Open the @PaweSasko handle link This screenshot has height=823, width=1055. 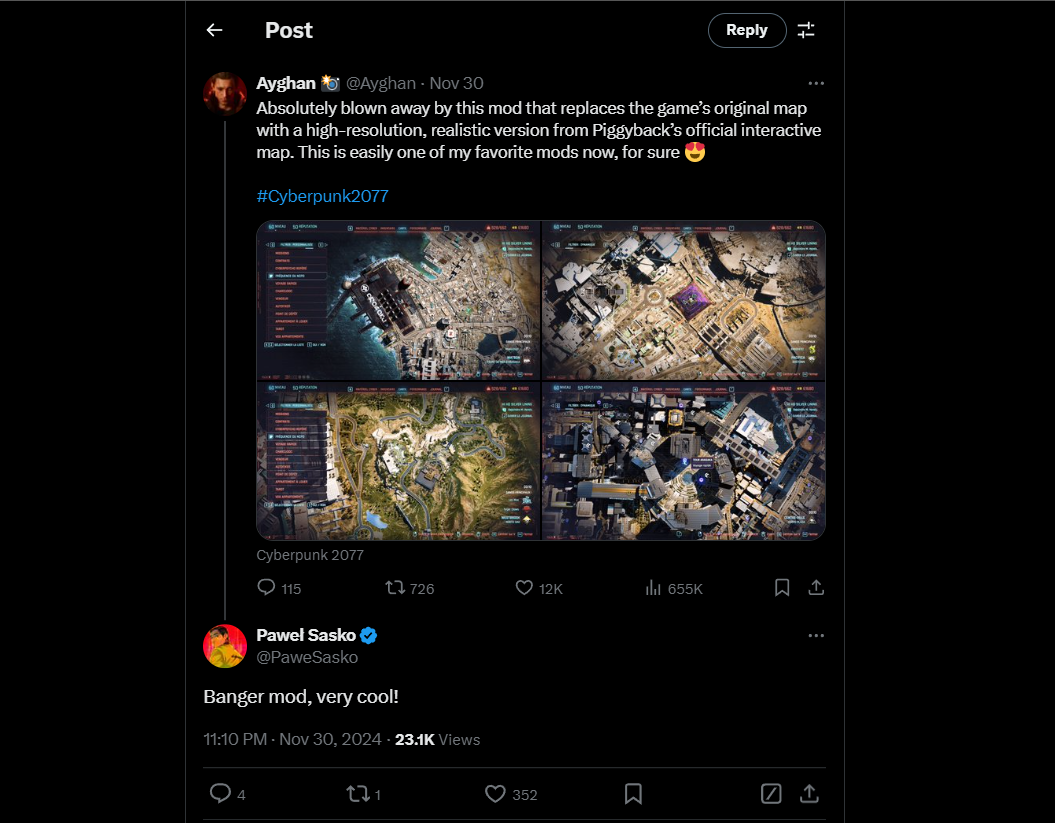(307, 657)
